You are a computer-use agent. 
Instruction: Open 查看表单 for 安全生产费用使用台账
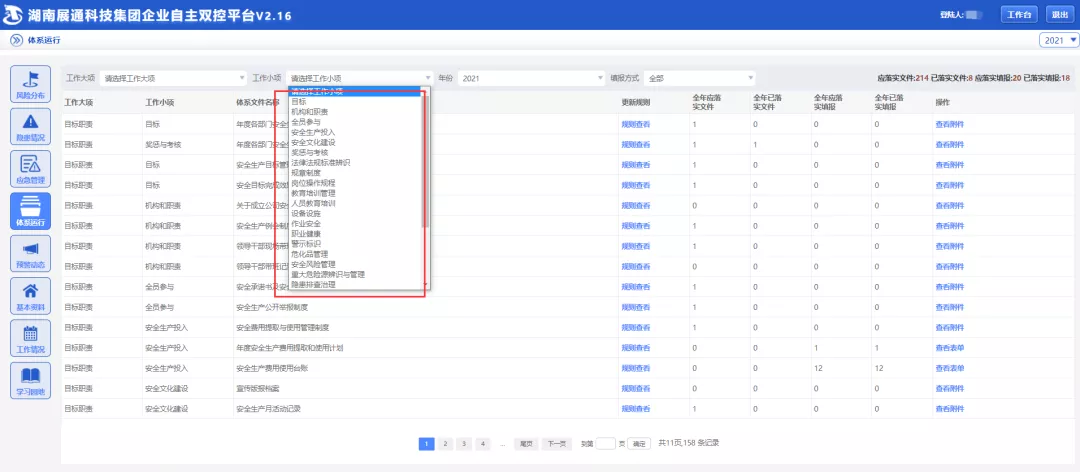[950, 368]
